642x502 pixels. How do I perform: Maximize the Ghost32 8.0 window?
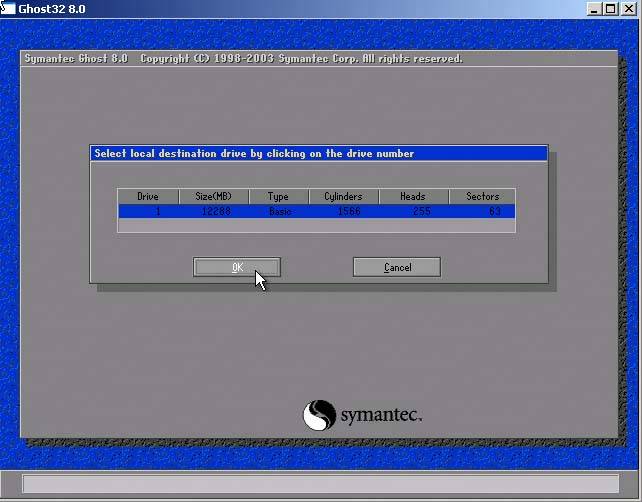pos(610,9)
